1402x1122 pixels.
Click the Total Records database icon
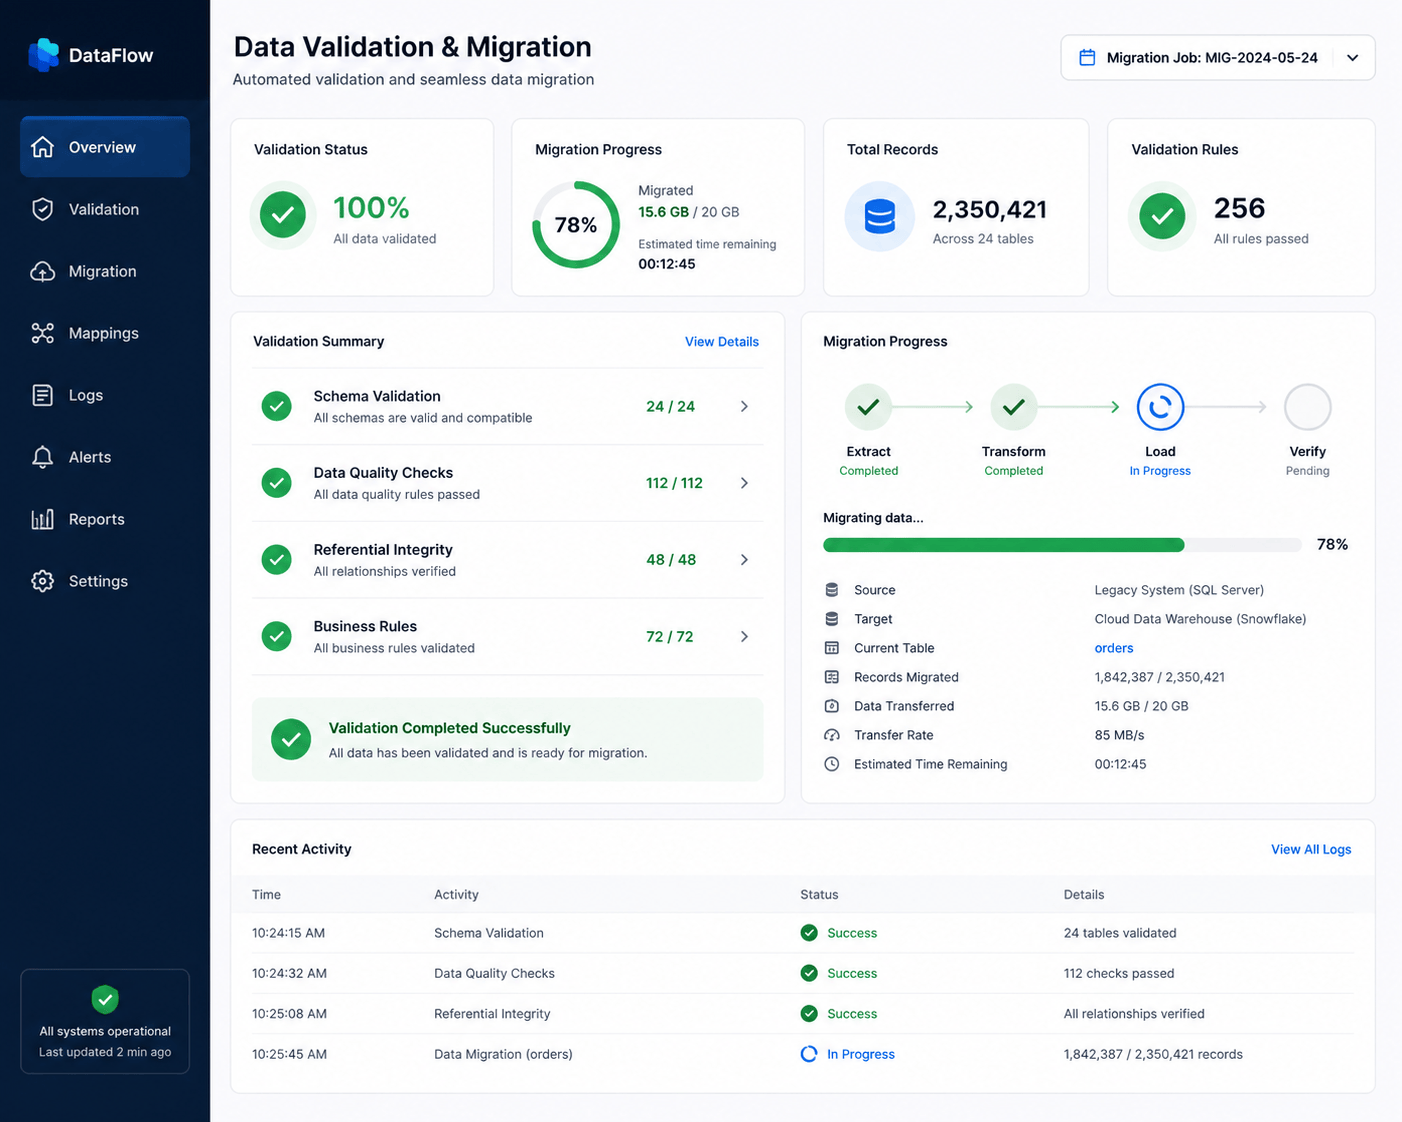pyautogui.click(x=880, y=217)
